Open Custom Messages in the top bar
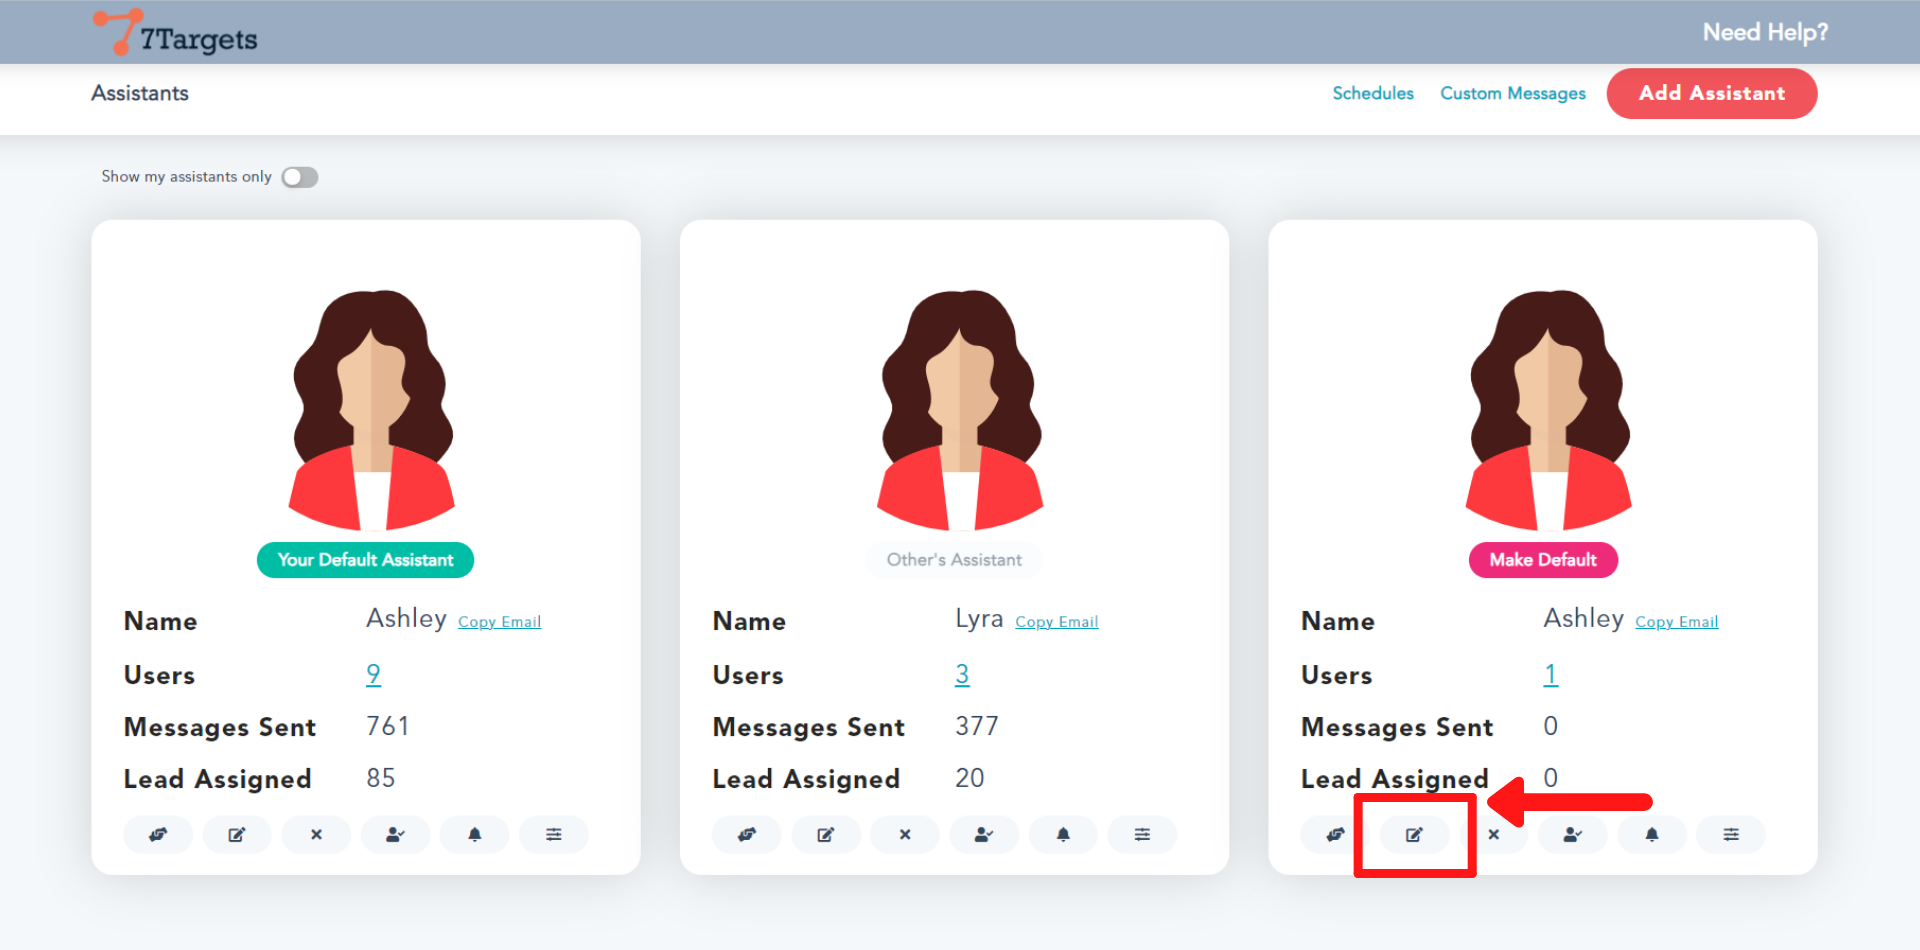 pyautogui.click(x=1512, y=93)
